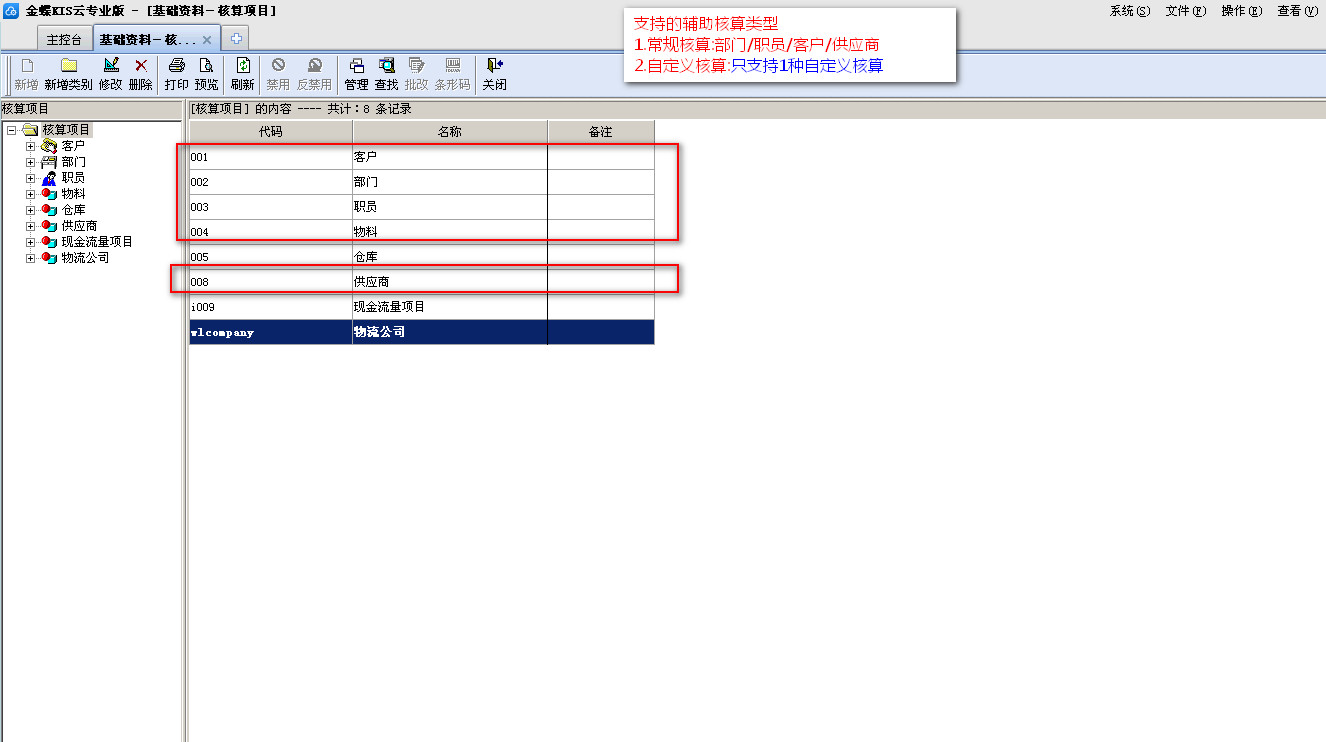The width and height of the screenshot is (1326, 742).
Task: Collapse the 核算项目 root tree node
Action: [x=11, y=130]
